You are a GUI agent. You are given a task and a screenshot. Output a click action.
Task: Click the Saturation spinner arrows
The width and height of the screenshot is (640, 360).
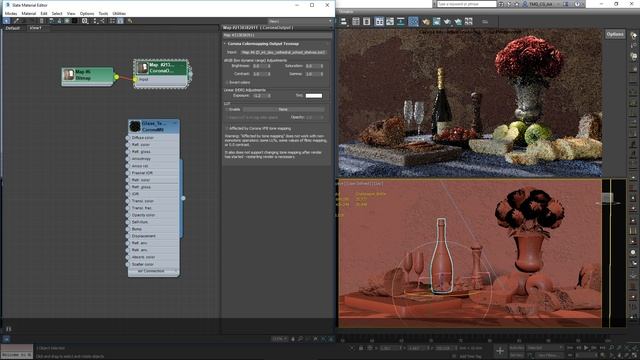[x=322, y=66]
